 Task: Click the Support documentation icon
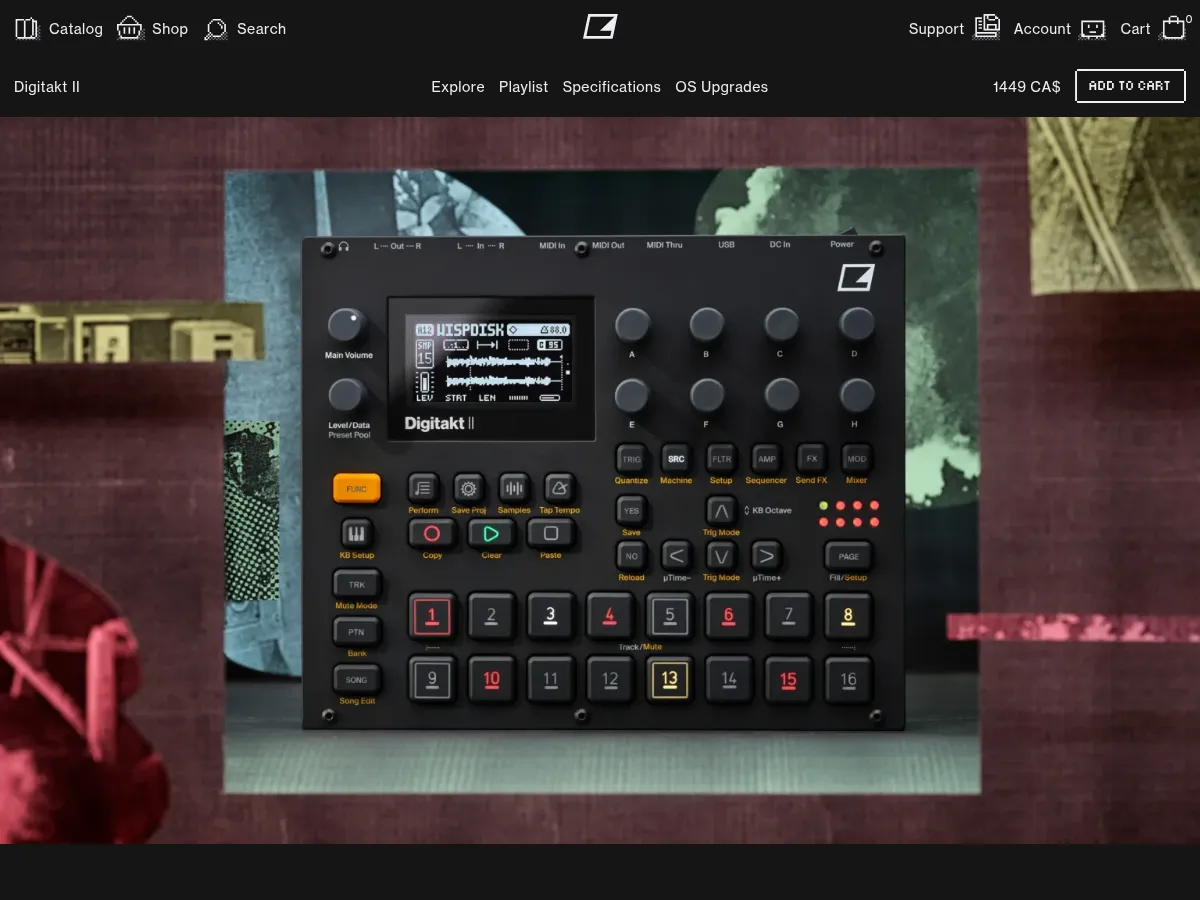[986, 28]
